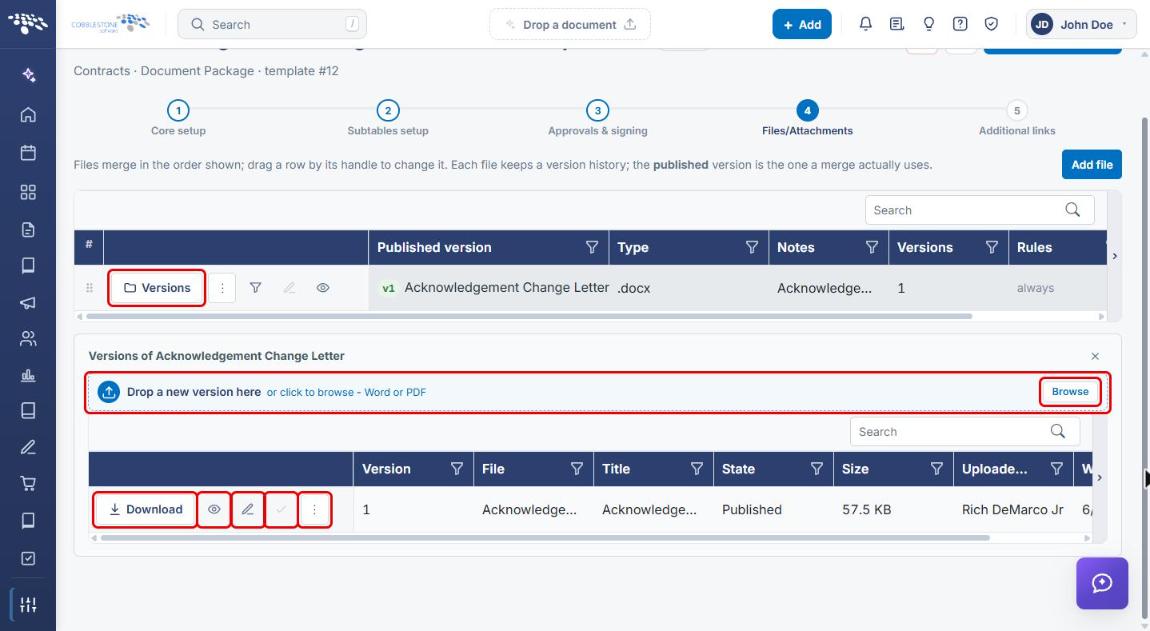Click Drop a document upload area
This screenshot has width=1150, height=631.
tap(570, 24)
